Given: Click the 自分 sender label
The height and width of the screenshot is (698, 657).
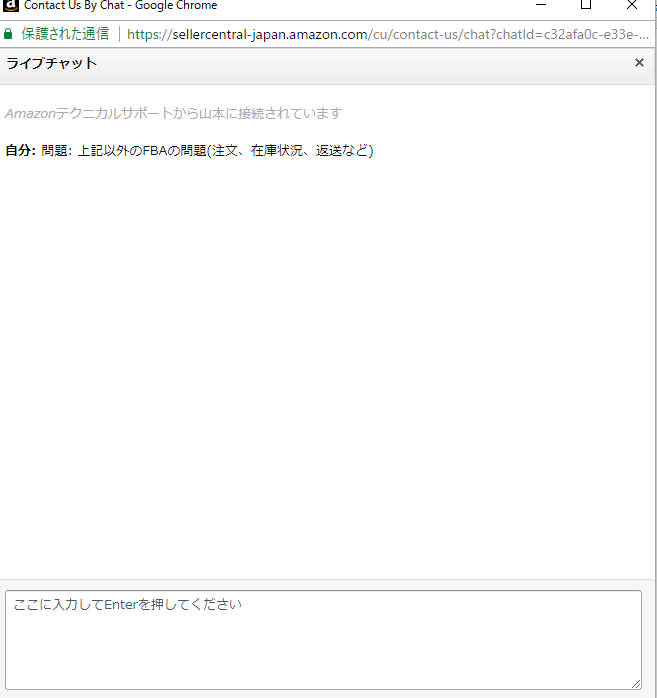Looking at the screenshot, I should tap(19, 151).
